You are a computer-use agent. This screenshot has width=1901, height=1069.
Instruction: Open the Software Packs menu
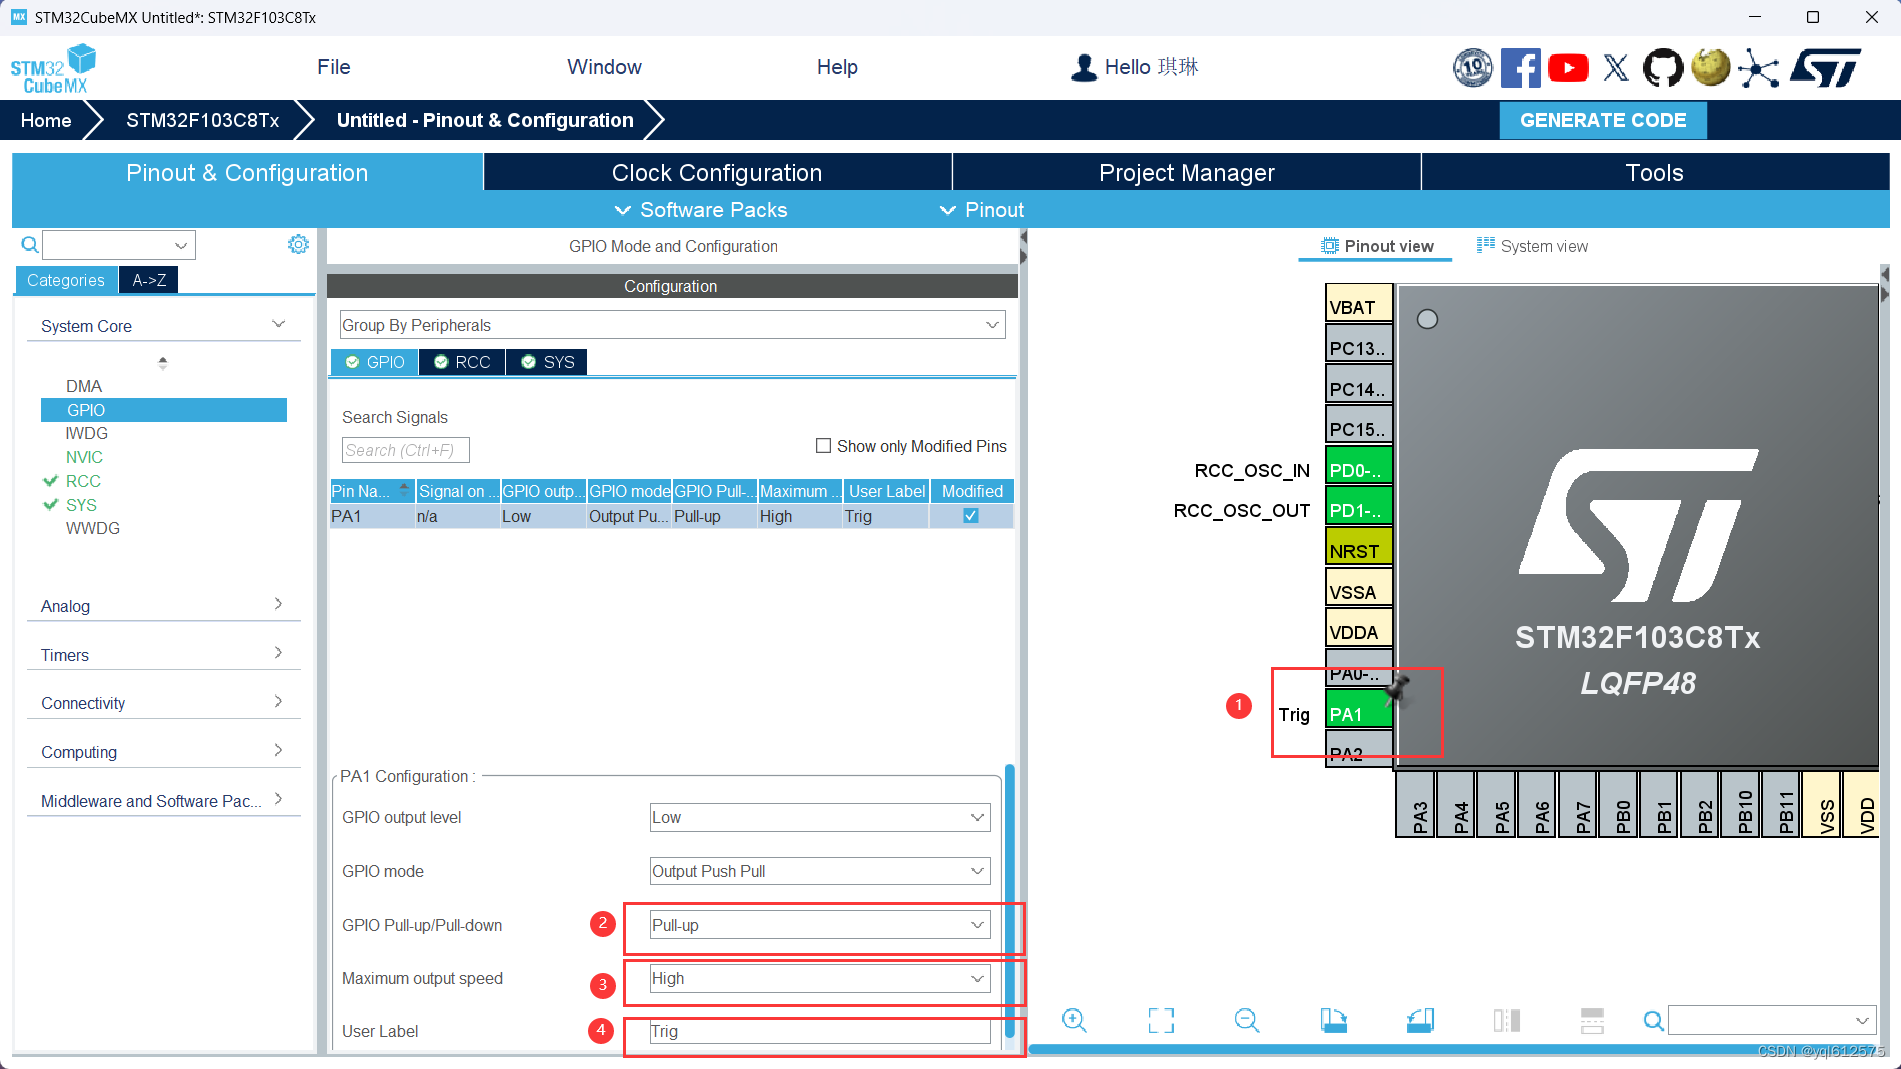tap(701, 210)
